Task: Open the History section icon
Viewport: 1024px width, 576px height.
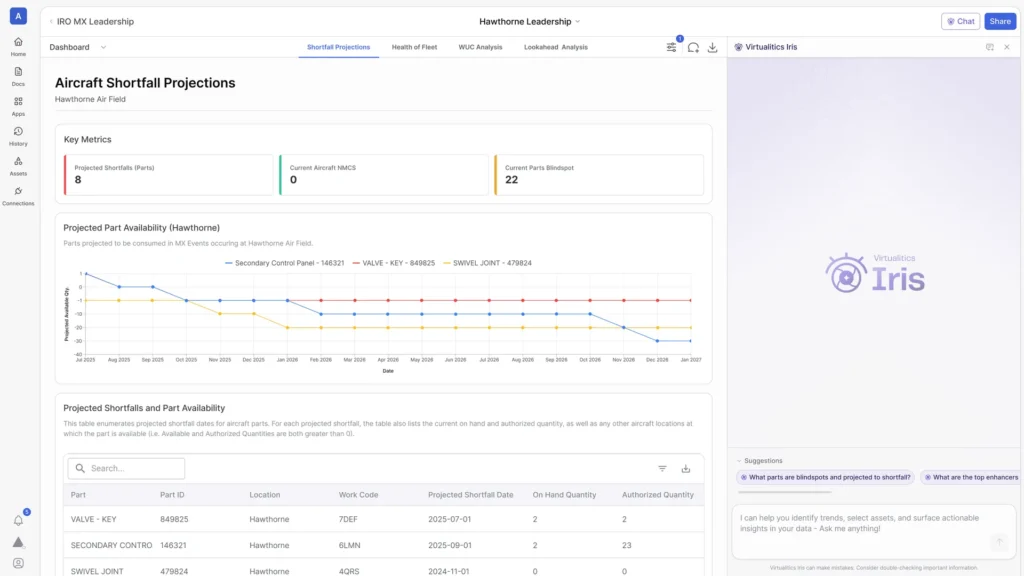Action: coord(18,135)
